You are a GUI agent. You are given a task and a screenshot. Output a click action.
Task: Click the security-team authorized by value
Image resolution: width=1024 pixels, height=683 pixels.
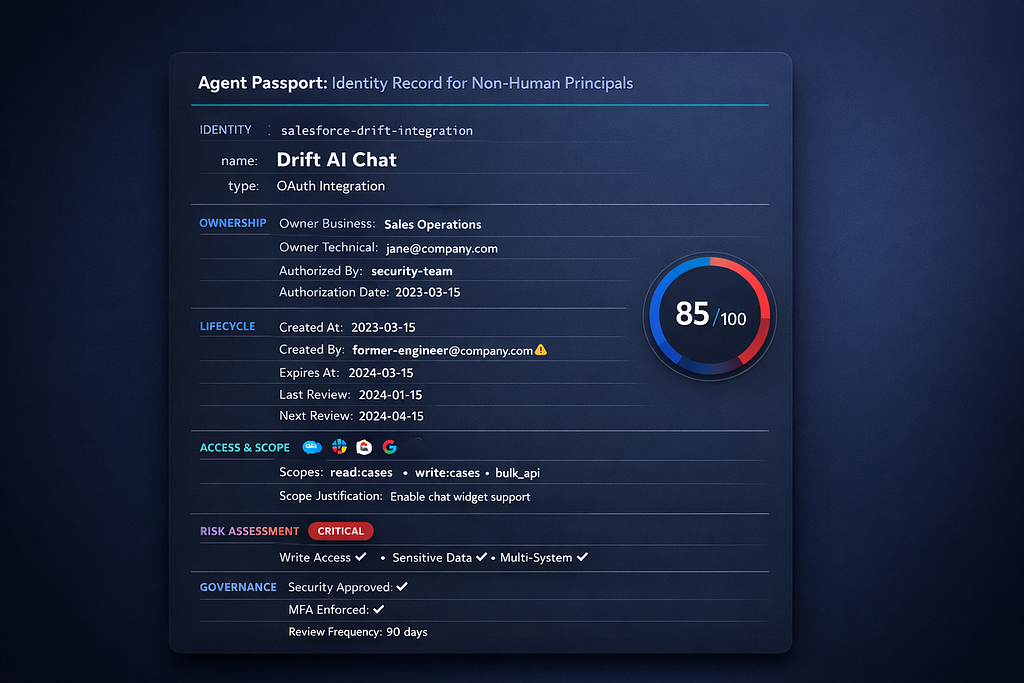[411, 271]
